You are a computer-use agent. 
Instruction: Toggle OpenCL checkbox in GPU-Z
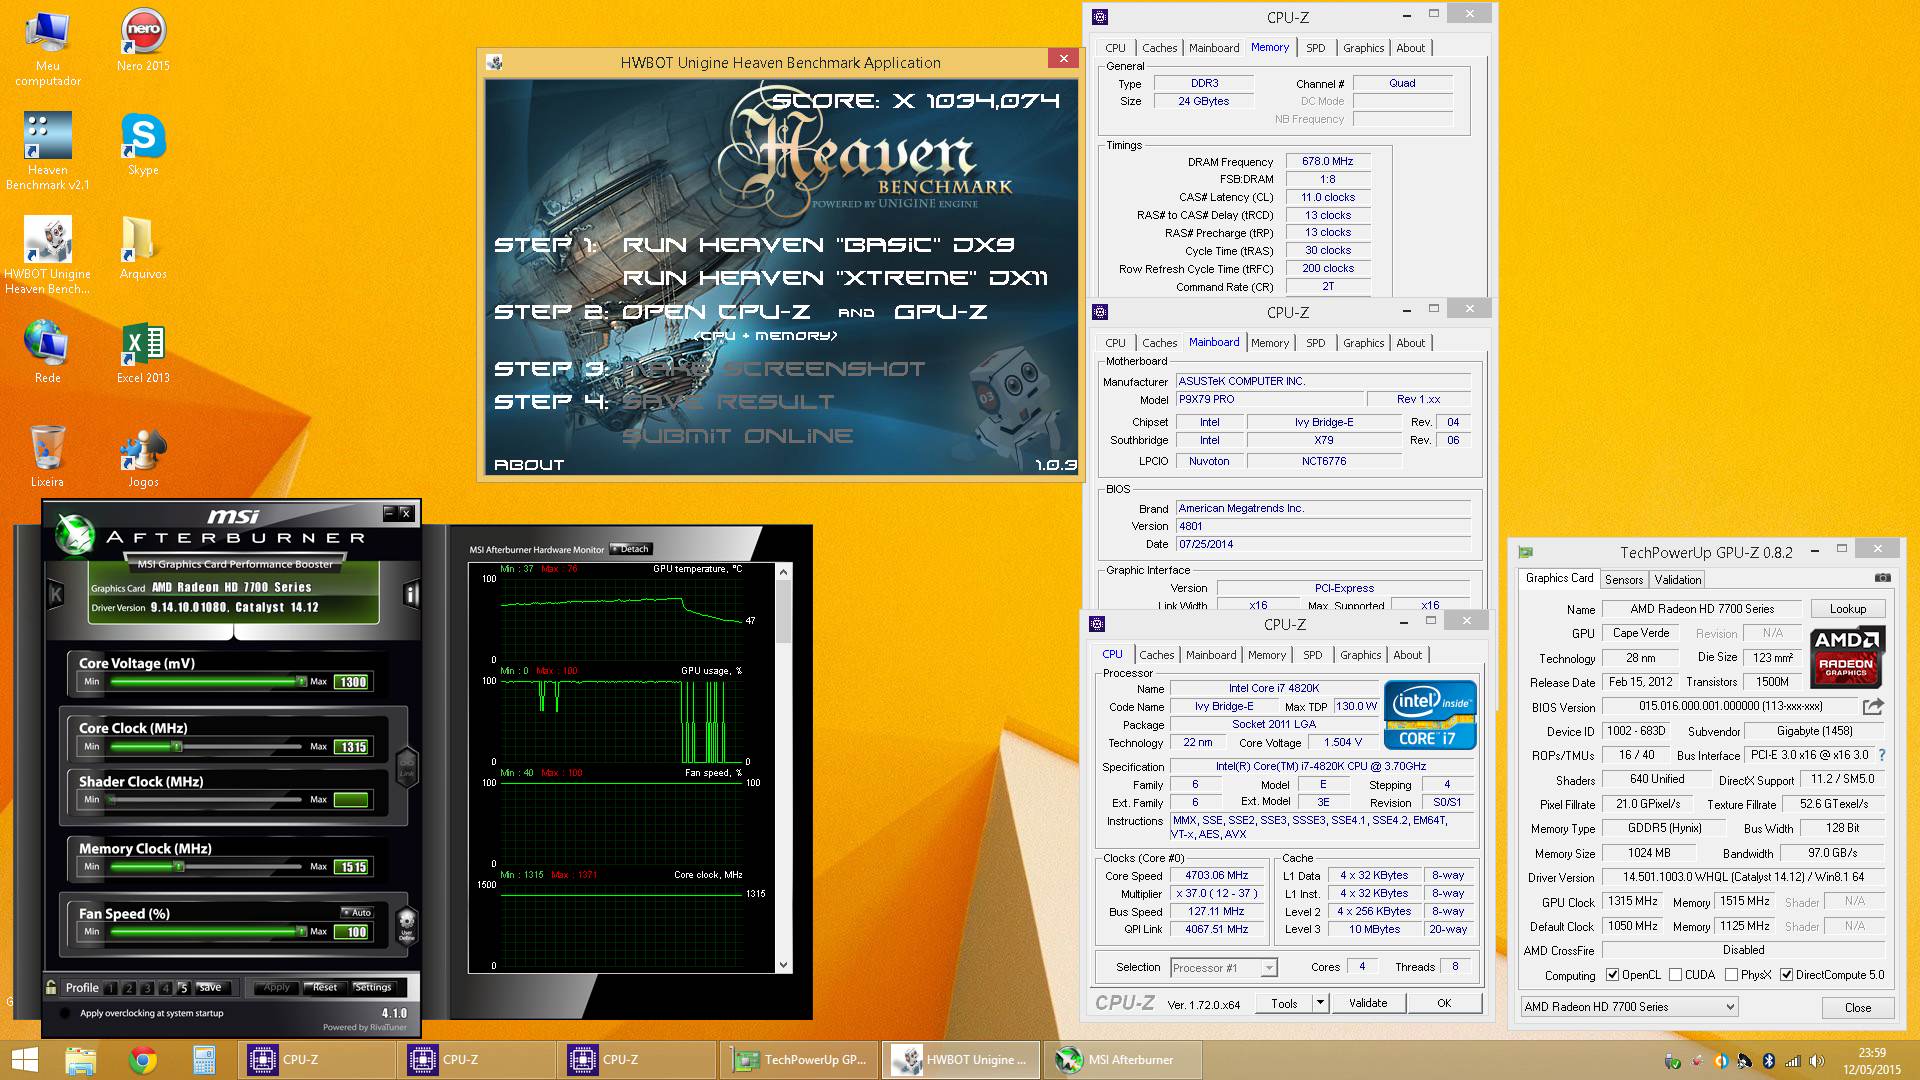point(1612,975)
